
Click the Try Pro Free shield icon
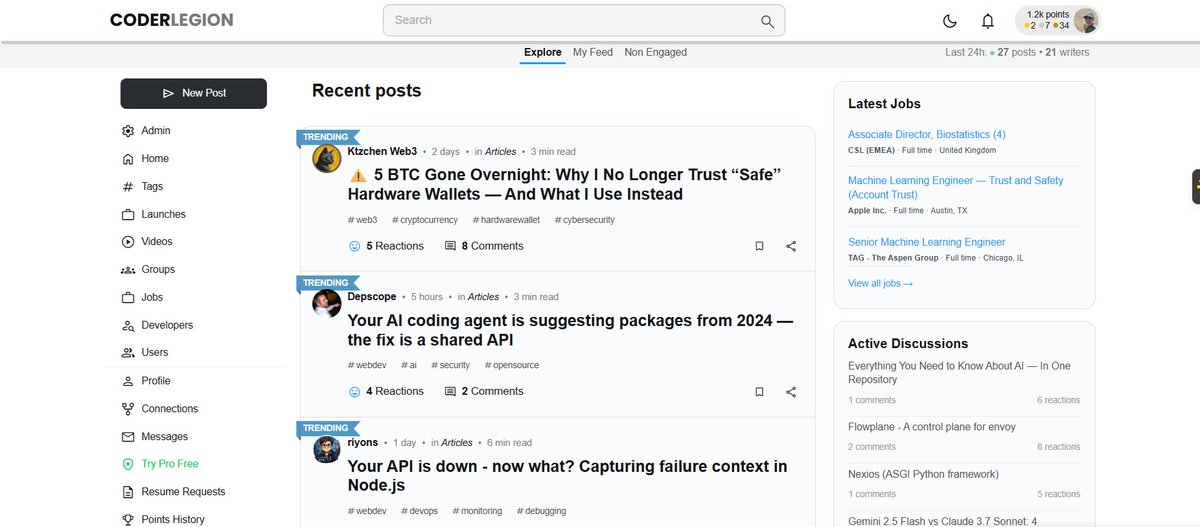pos(128,464)
